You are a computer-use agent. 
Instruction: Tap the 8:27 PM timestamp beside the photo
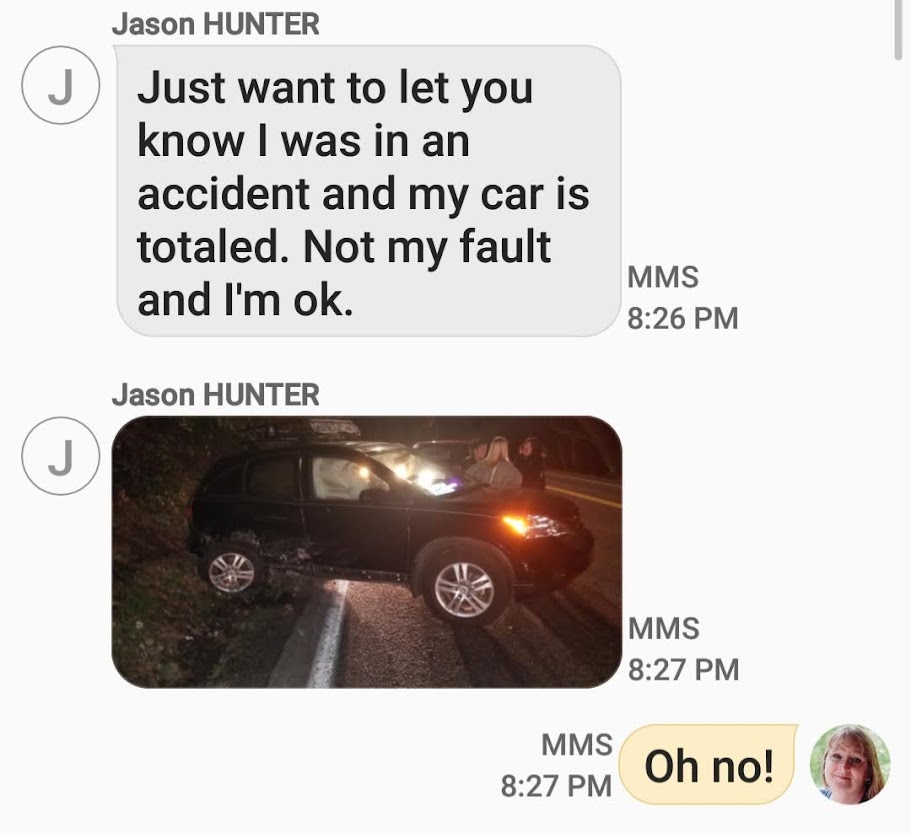(683, 669)
